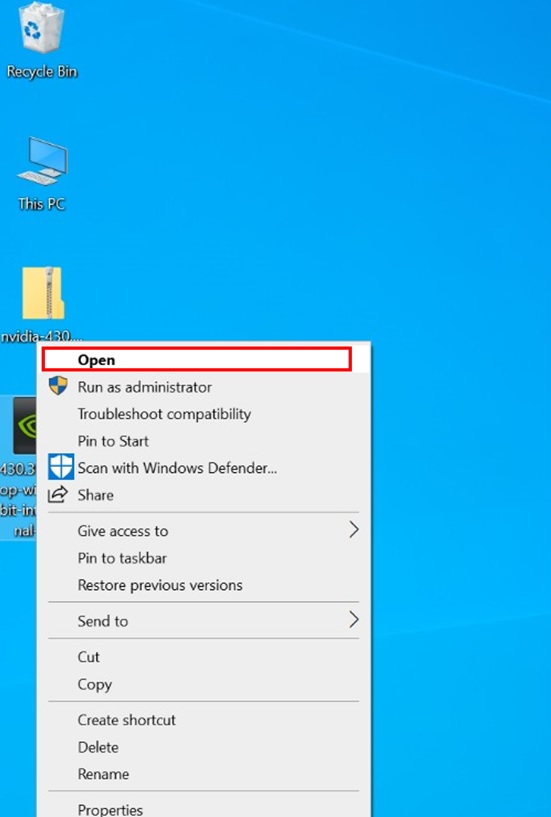Choose Pin to Start
Image resolution: width=551 pixels, height=817 pixels.
204,441
